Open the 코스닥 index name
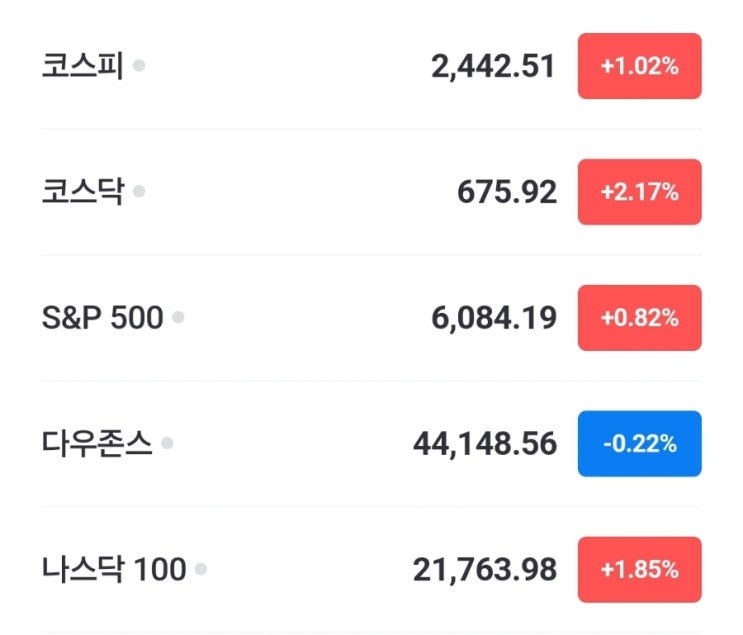Image resolution: width=743 pixels, height=635 pixels. pos(82,191)
